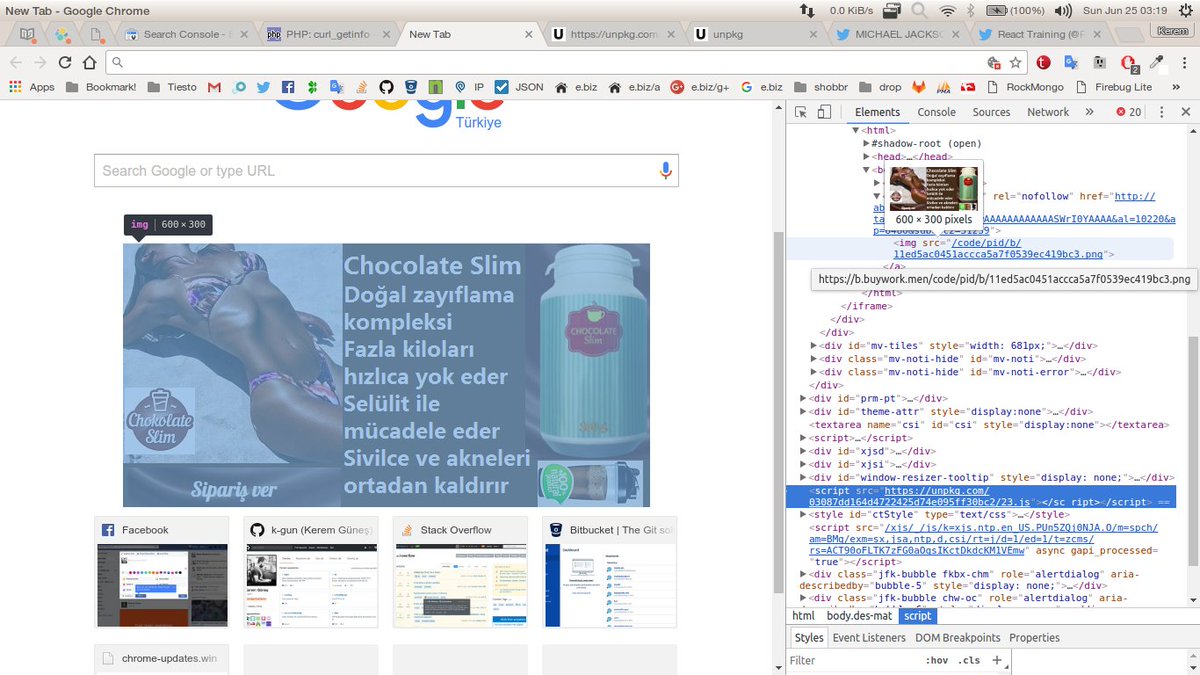Open the Apps shortcut in bookmarks bar
Screen dimensions: 1200x675
tap(32, 87)
